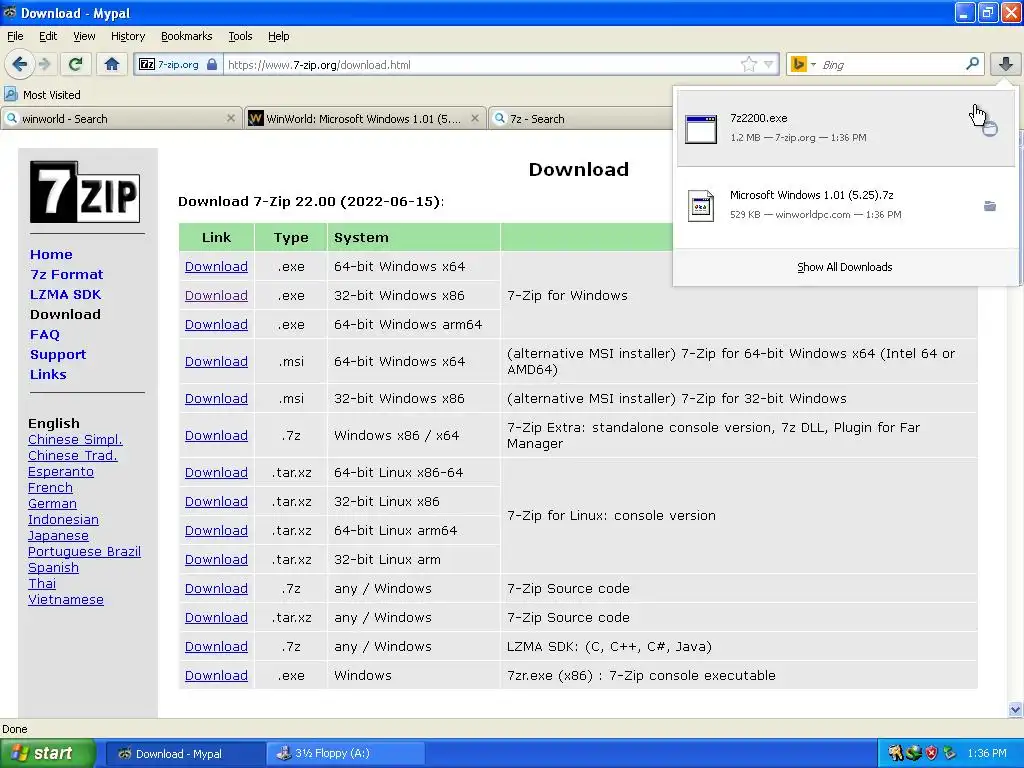Click the red security shield tray icon

931,753
